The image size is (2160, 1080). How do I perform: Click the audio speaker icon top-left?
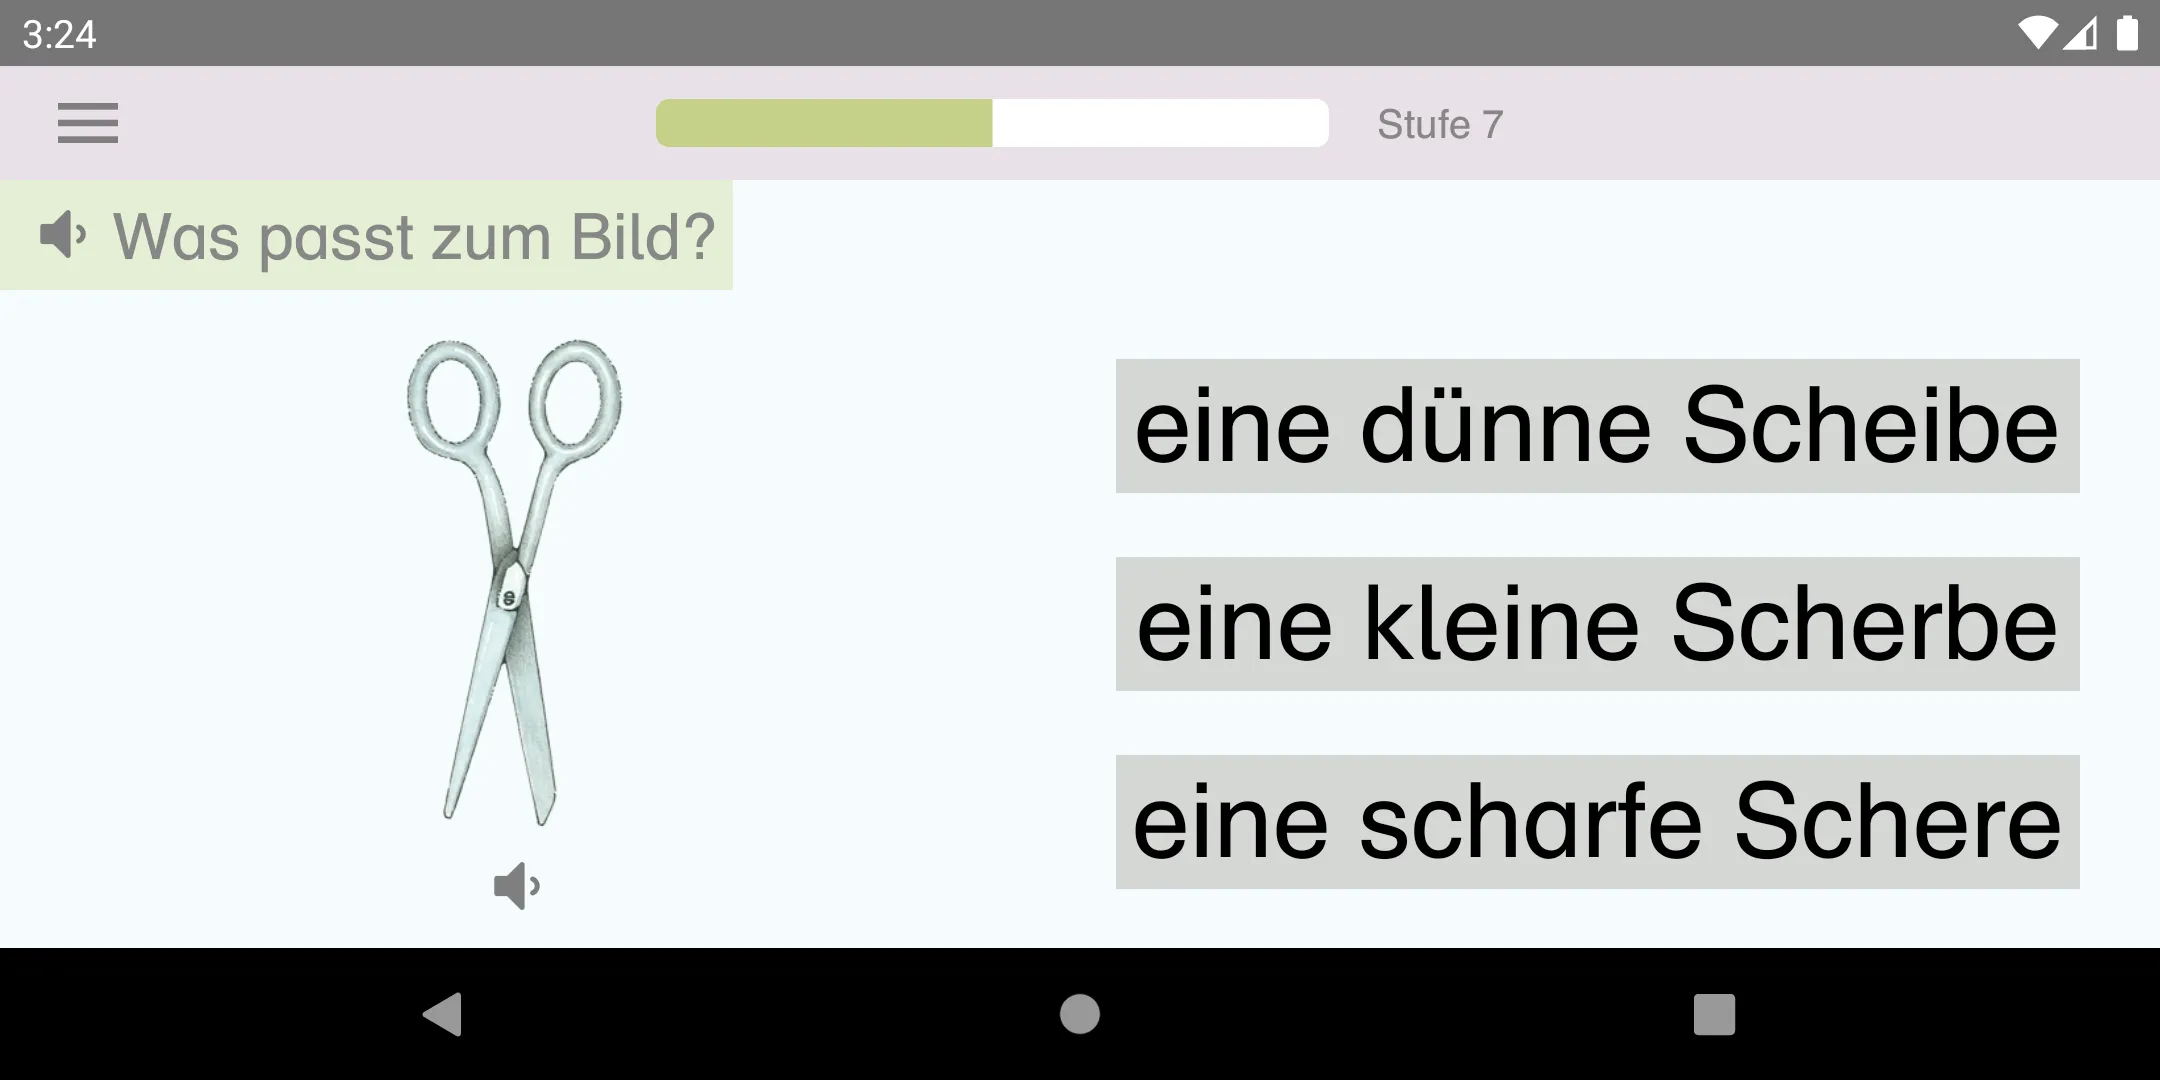coord(63,234)
